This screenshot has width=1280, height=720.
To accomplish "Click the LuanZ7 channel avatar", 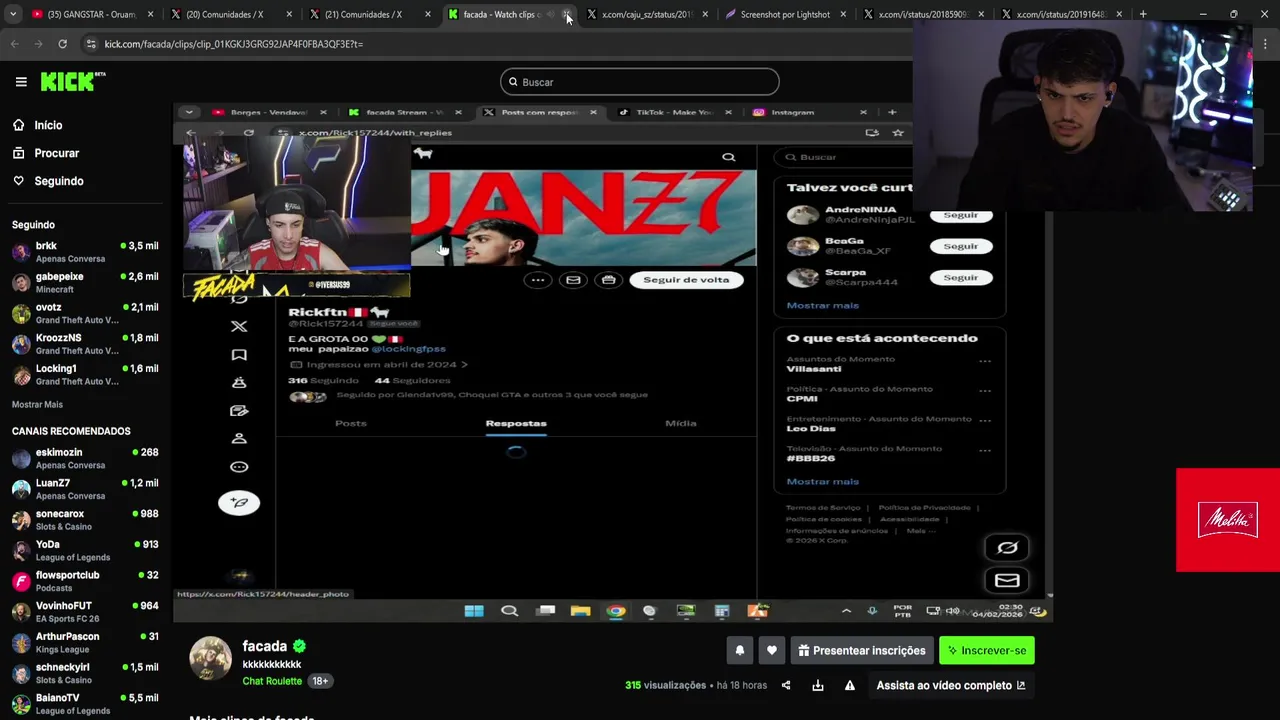I will (21, 489).
